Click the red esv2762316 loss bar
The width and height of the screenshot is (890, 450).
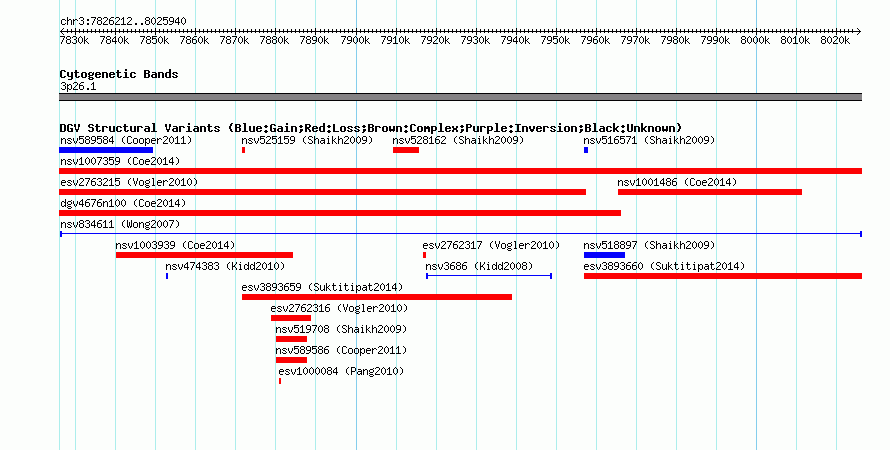(x=291, y=318)
